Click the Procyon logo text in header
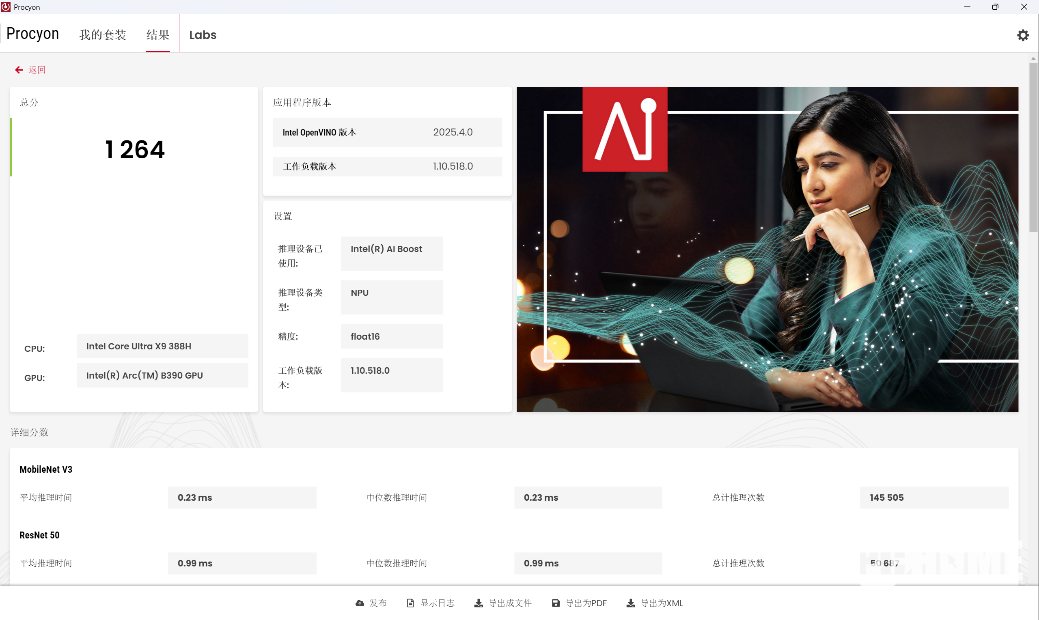 (x=33, y=34)
